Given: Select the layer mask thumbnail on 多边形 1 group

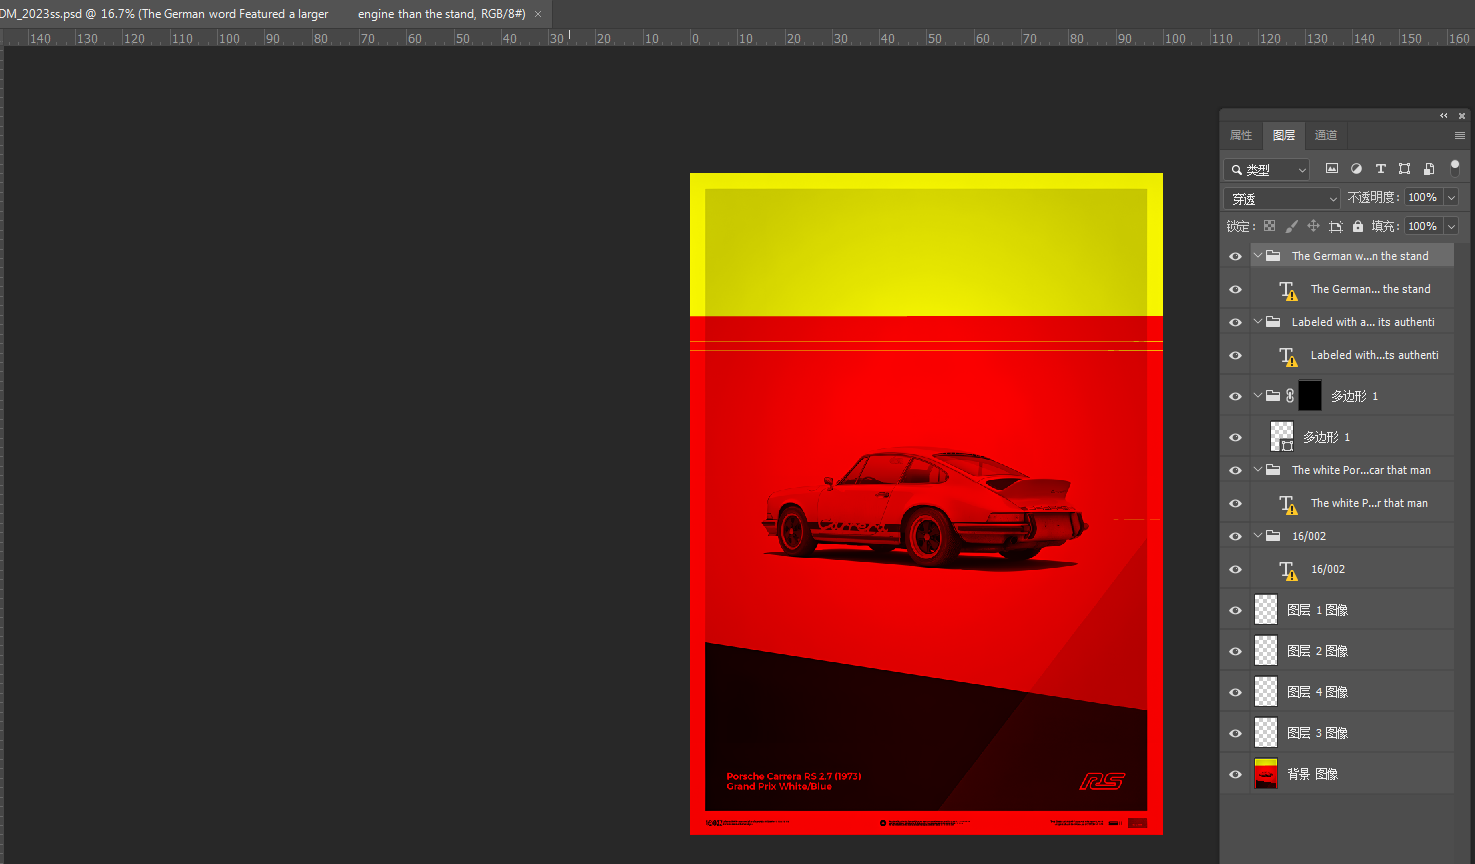Looking at the screenshot, I should point(1310,396).
